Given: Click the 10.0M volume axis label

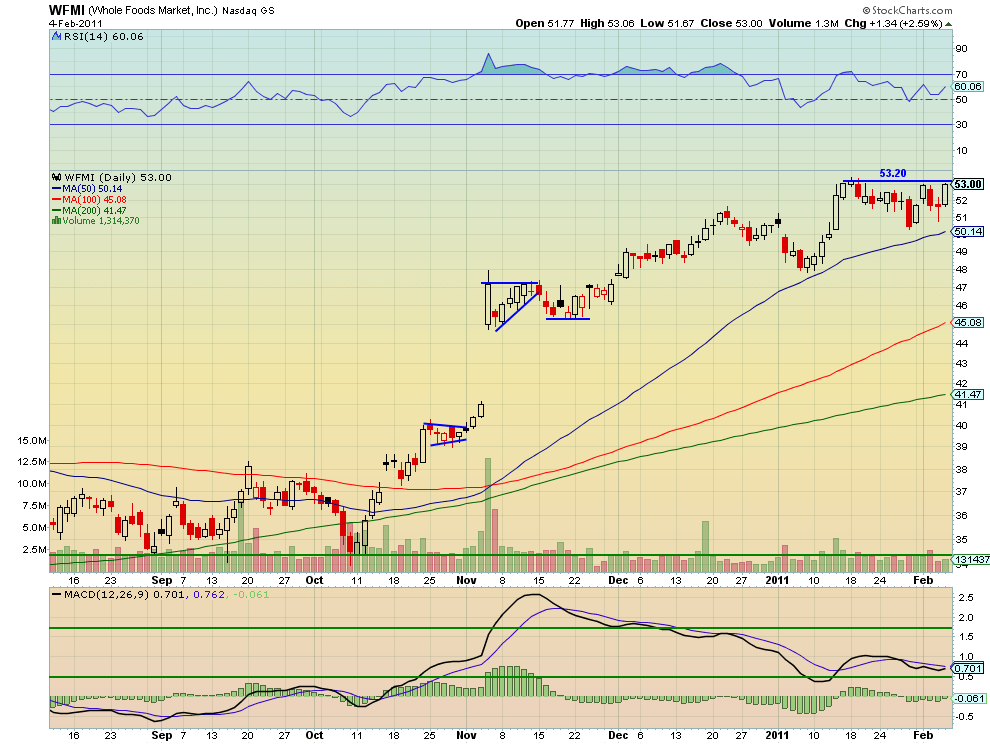Looking at the screenshot, I should pyautogui.click(x=32, y=484).
